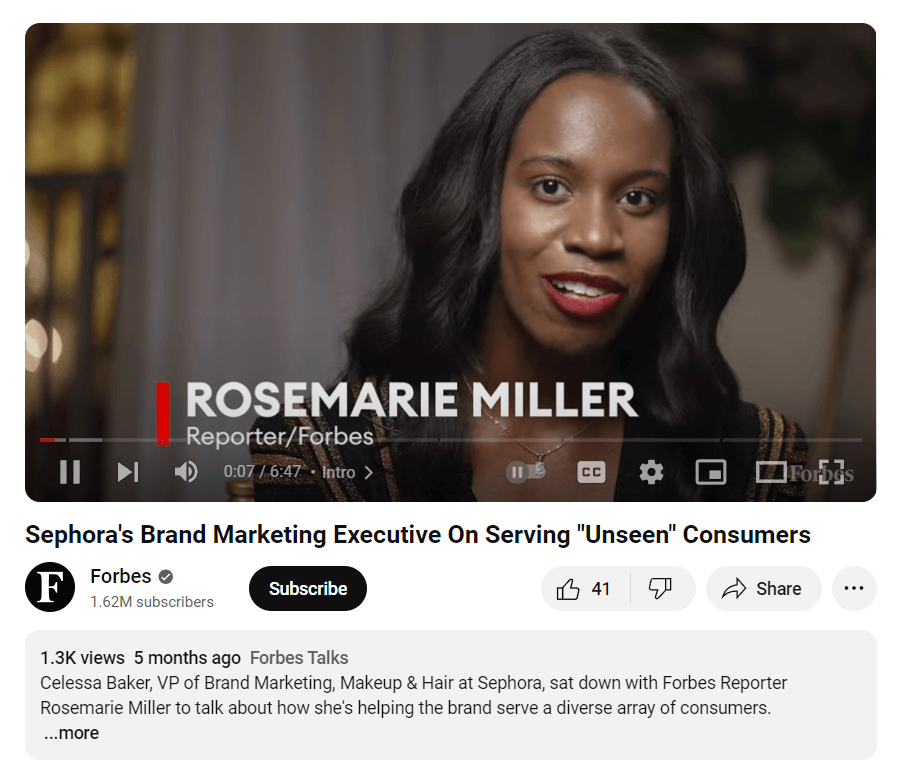The height and width of the screenshot is (772, 898).
Task: Seek on the video progress bar
Action: click(x=451, y=440)
